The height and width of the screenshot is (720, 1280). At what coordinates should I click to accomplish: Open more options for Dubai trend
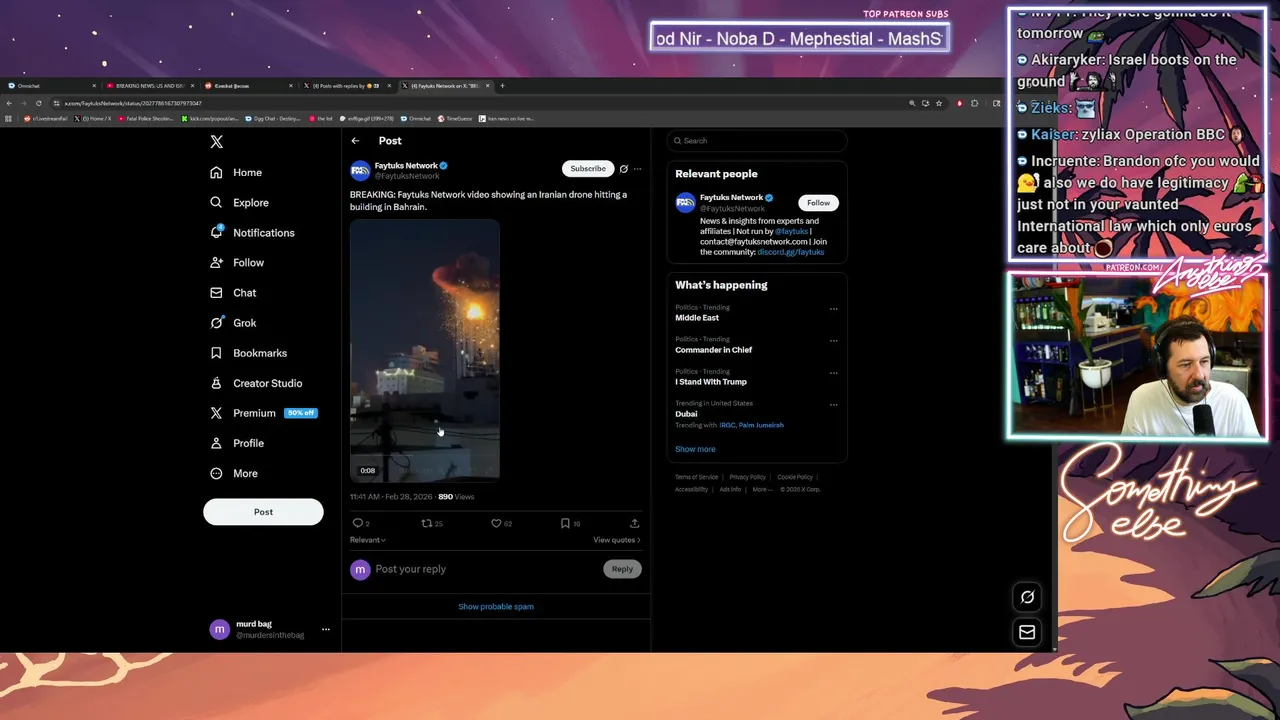tap(833, 405)
